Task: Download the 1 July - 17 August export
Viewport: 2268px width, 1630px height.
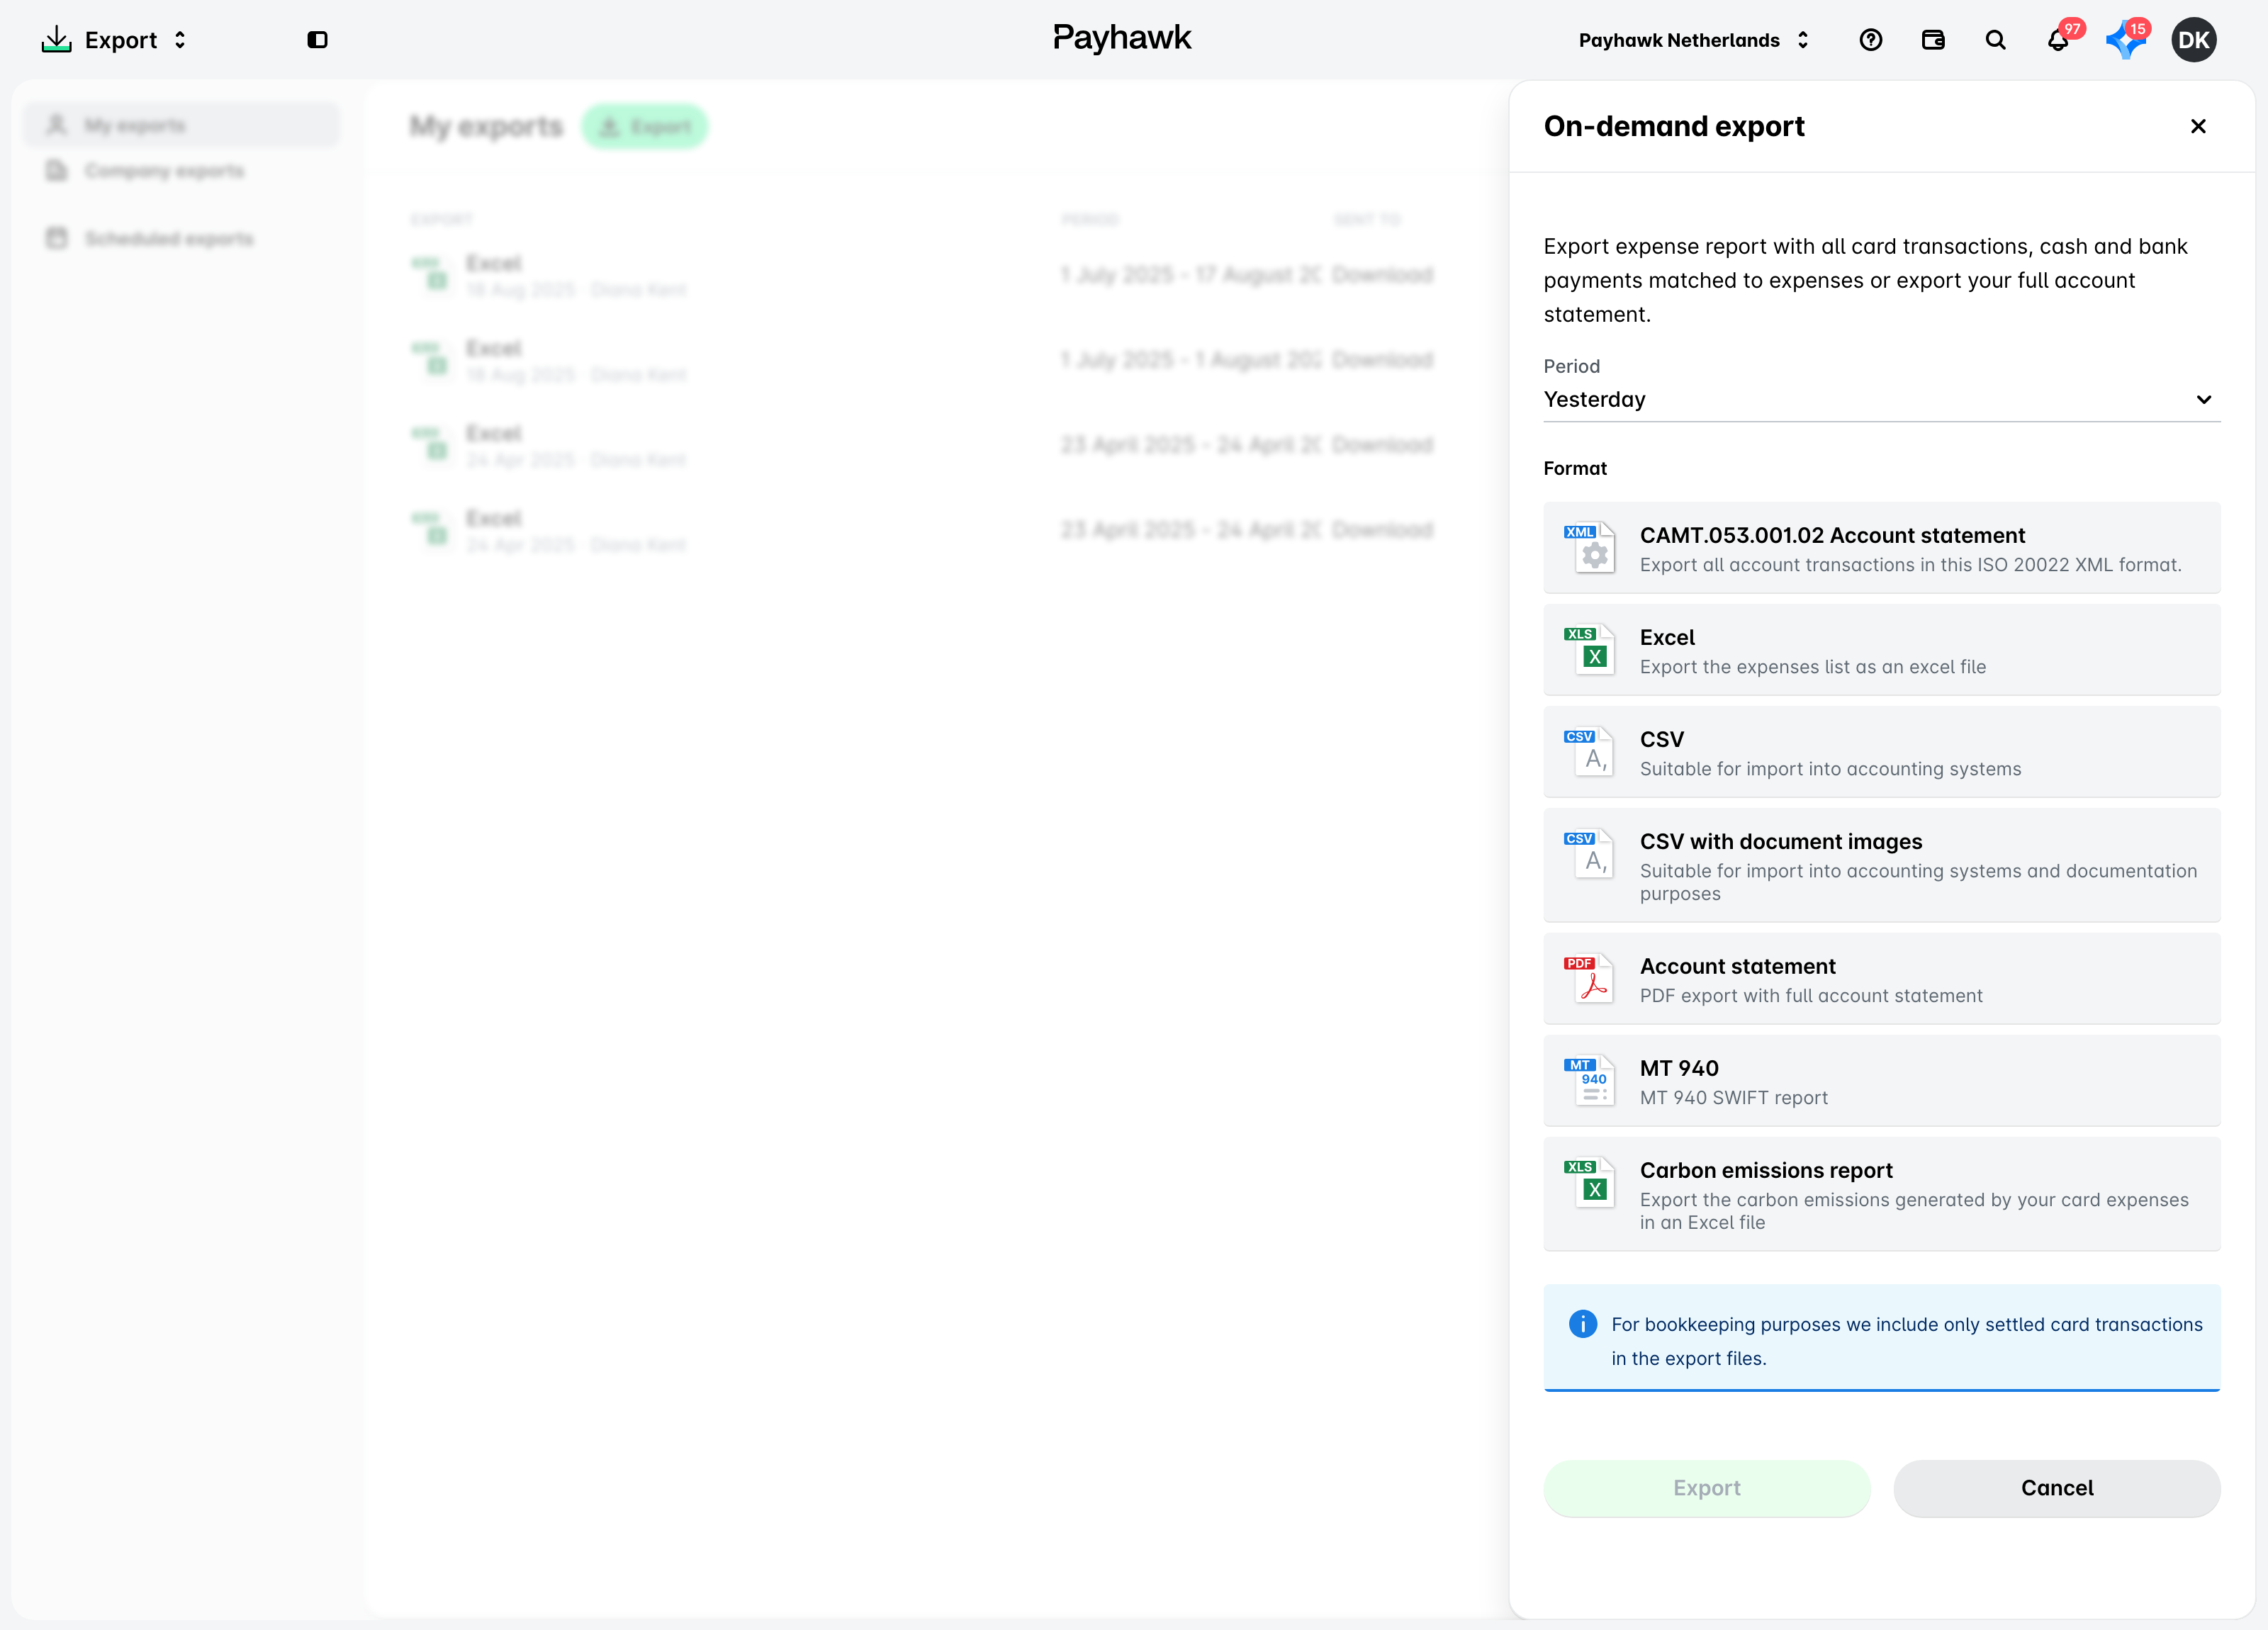Action: coord(1382,275)
